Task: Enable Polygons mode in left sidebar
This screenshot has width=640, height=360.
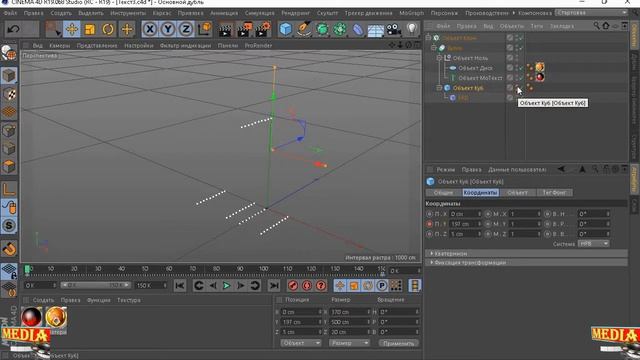Action: [9, 167]
